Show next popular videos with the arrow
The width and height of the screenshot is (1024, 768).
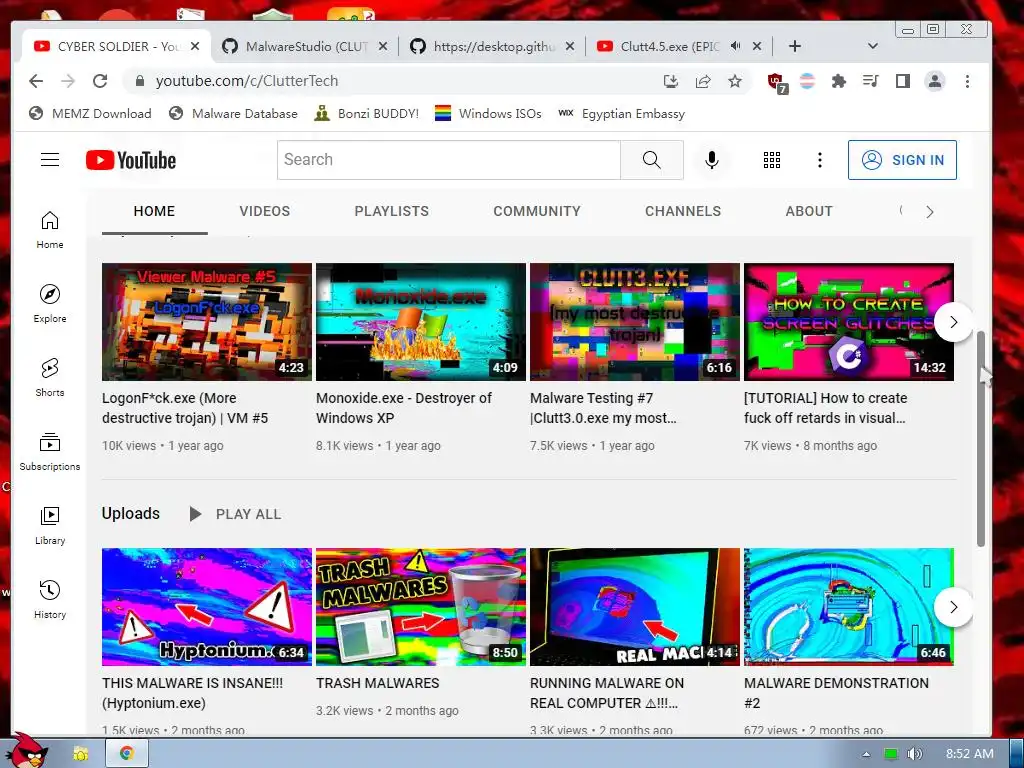[x=953, y=322]
